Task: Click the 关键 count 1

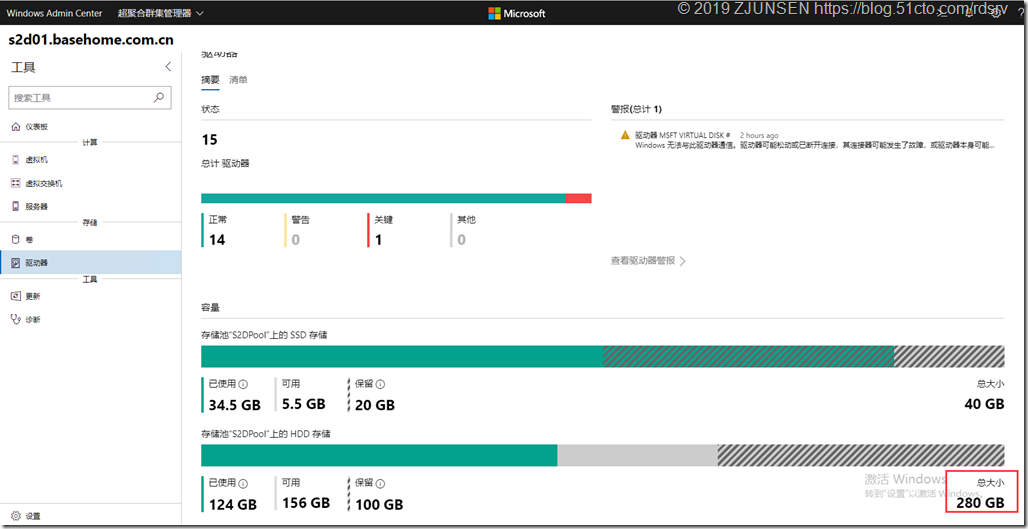Action: point(378,240)
